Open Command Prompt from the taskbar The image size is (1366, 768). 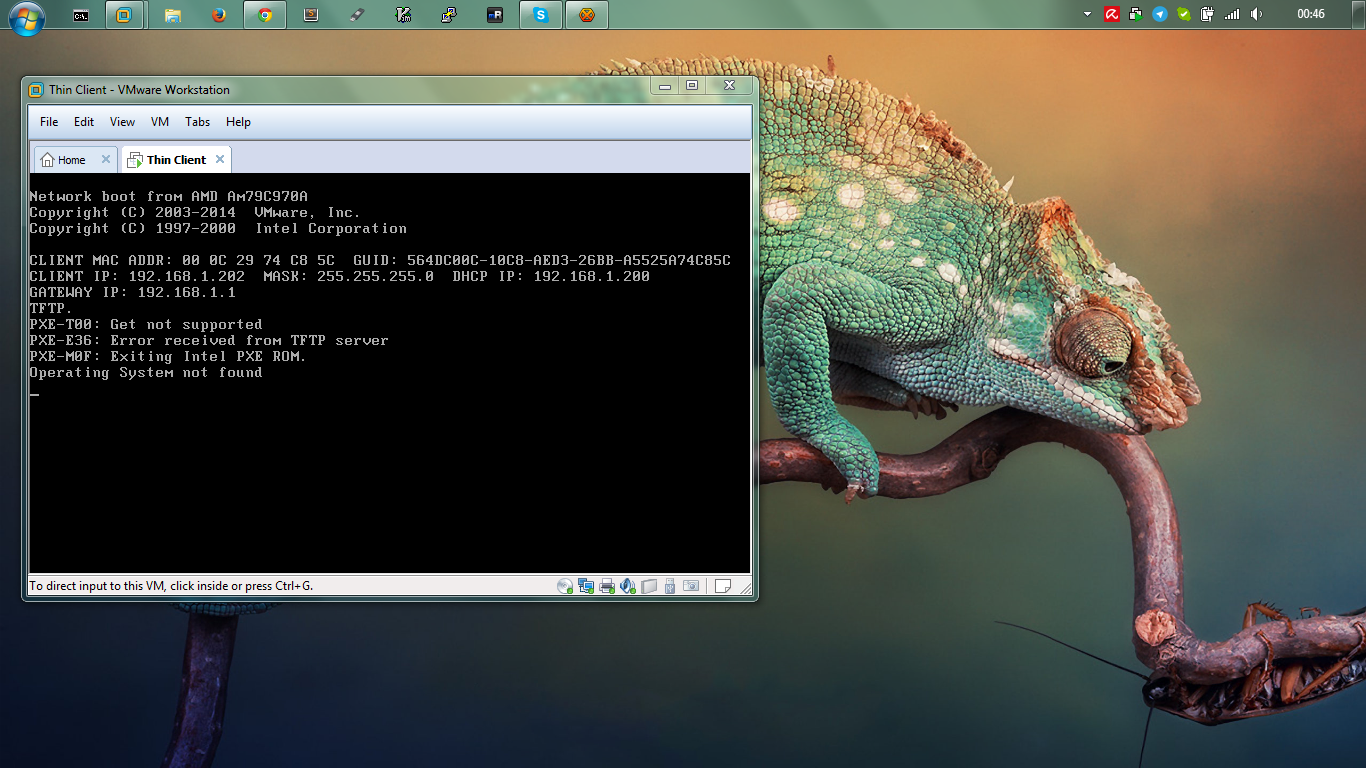pyautogui.click(x=81, y=15)
